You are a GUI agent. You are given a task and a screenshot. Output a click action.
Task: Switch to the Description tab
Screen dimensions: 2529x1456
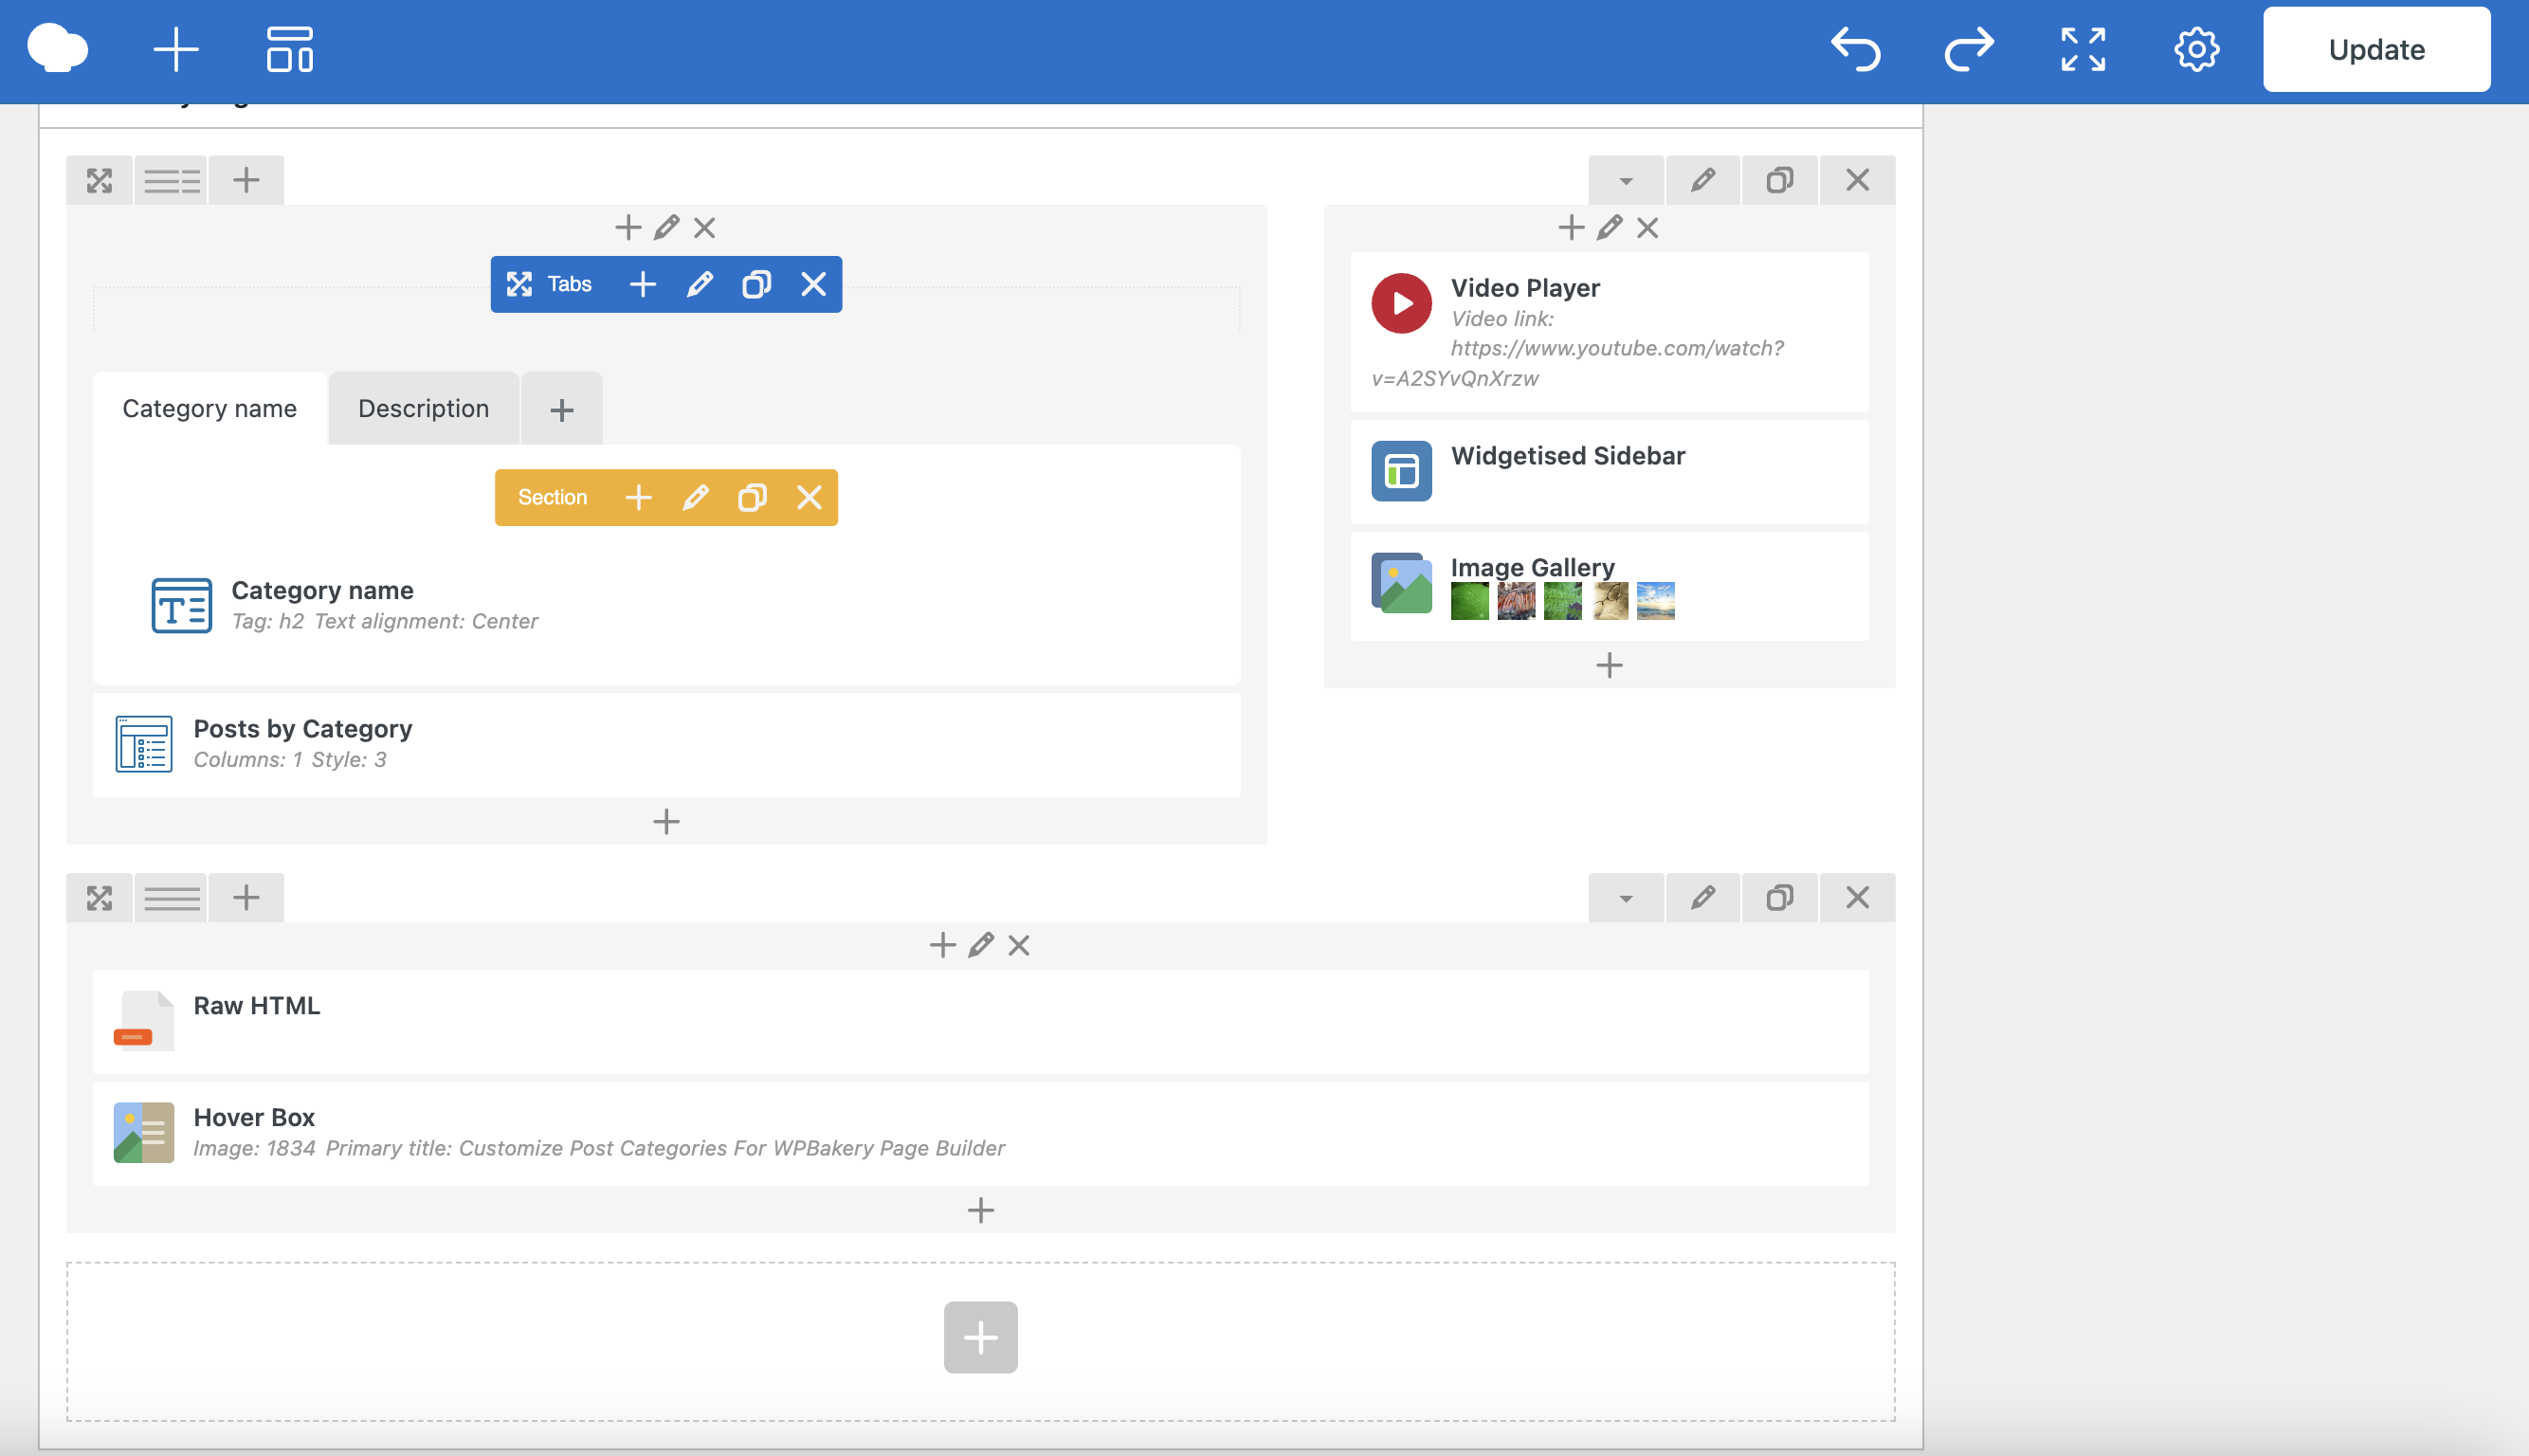pyautogui.click(x=423, y=409)
